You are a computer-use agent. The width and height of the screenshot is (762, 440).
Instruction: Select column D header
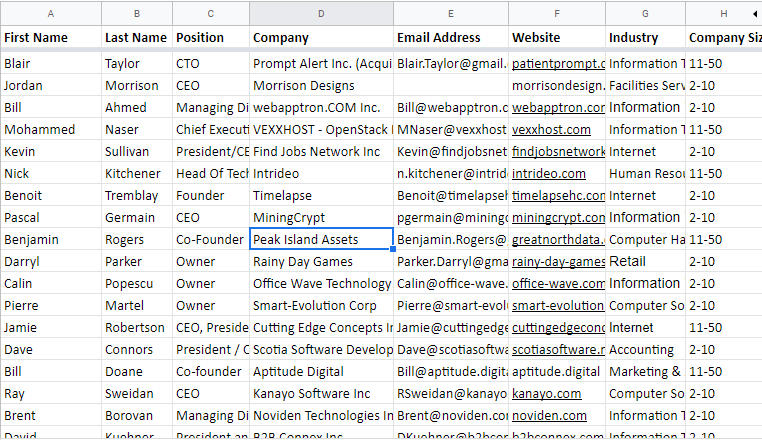click(x=321, y=14)
